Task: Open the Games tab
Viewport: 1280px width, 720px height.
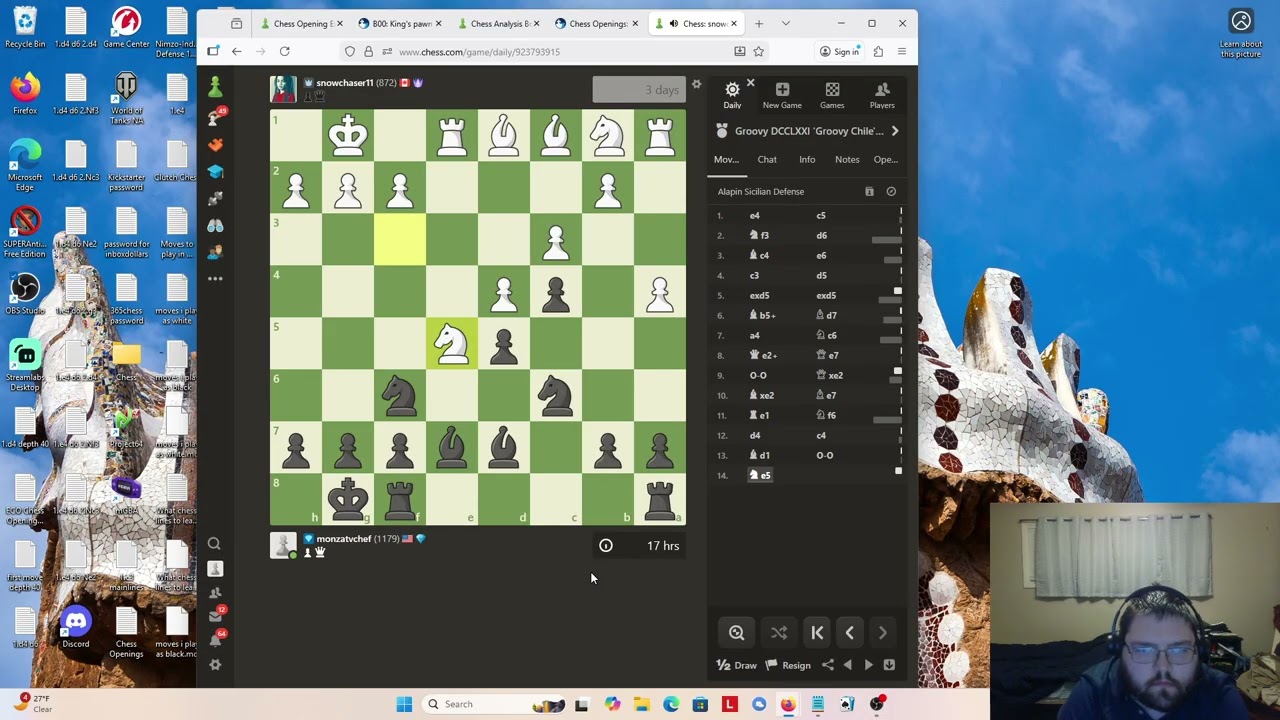Action: tap(832, 96)
